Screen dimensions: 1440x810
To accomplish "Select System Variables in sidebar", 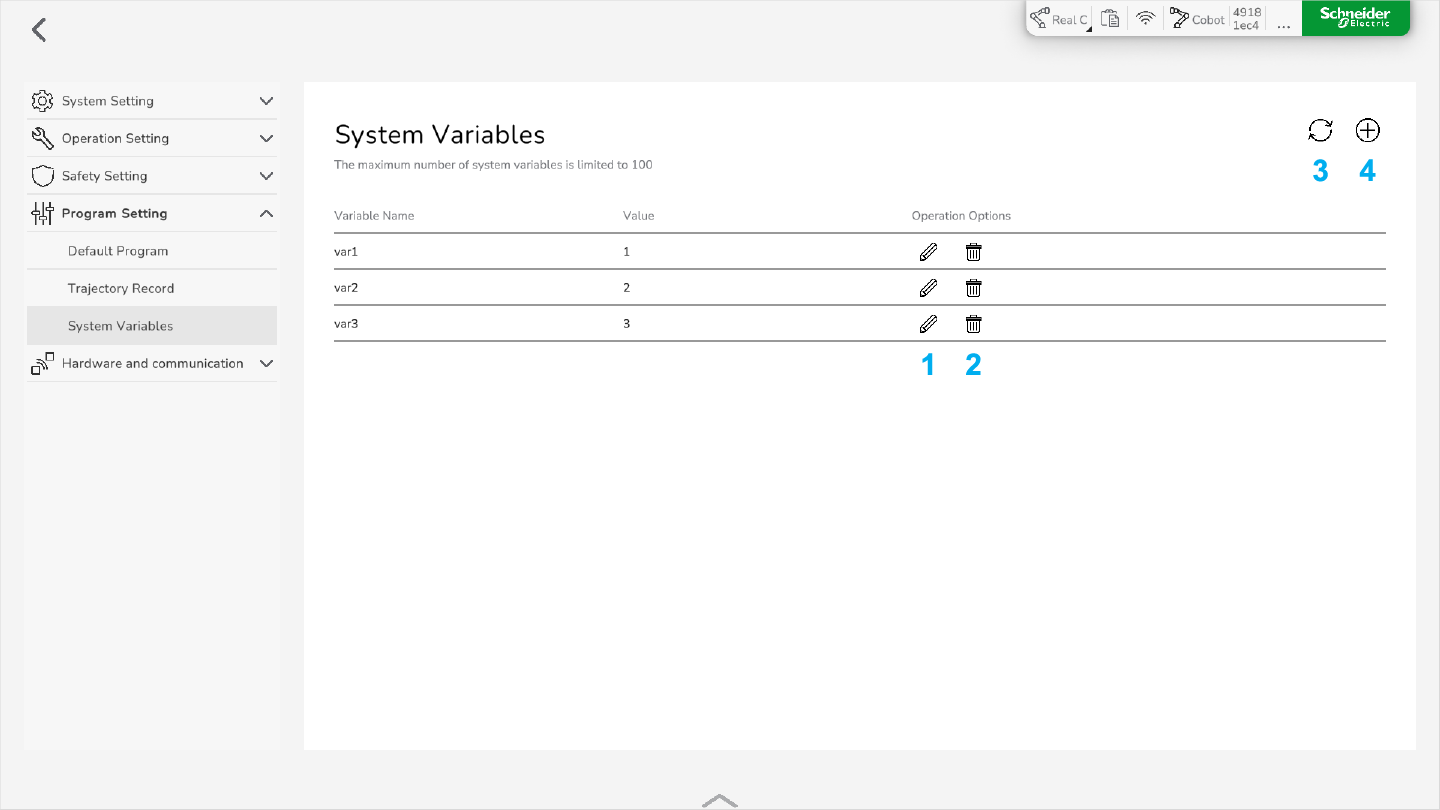I will click(x=152, y=326).
